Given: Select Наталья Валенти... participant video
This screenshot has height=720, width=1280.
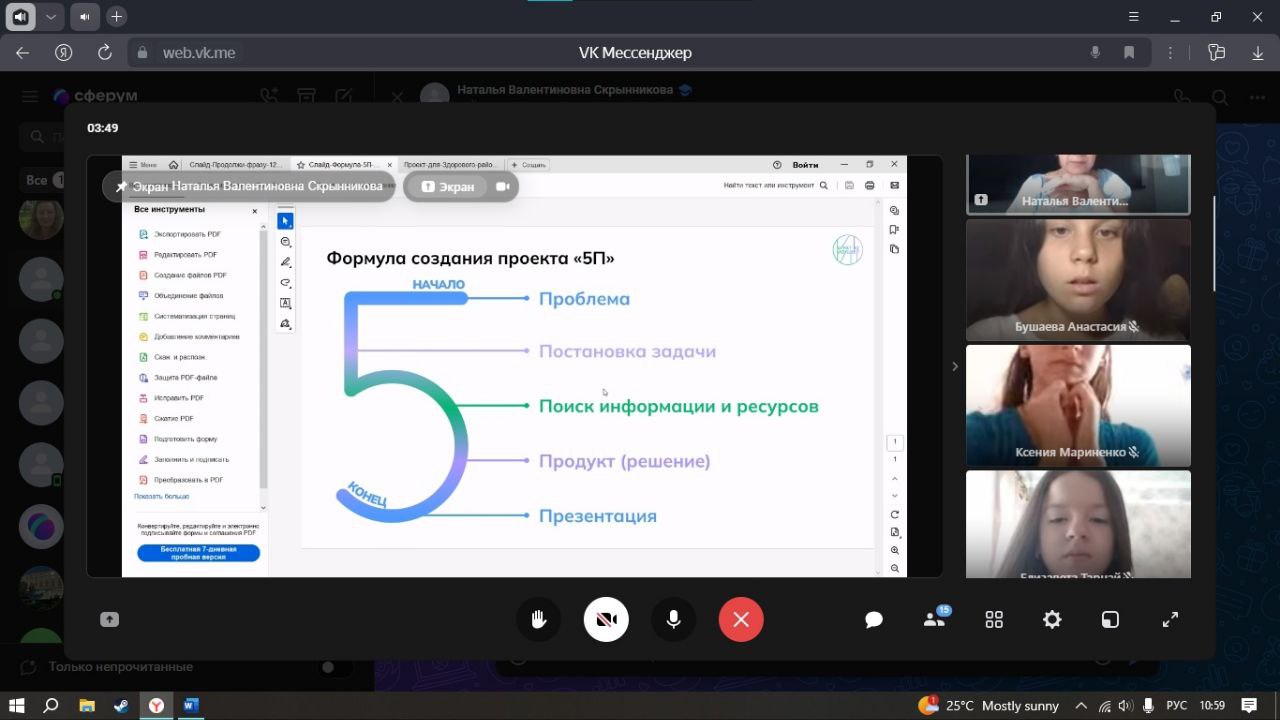Looking at the screenshot, I should click(x=1078, y=185).
